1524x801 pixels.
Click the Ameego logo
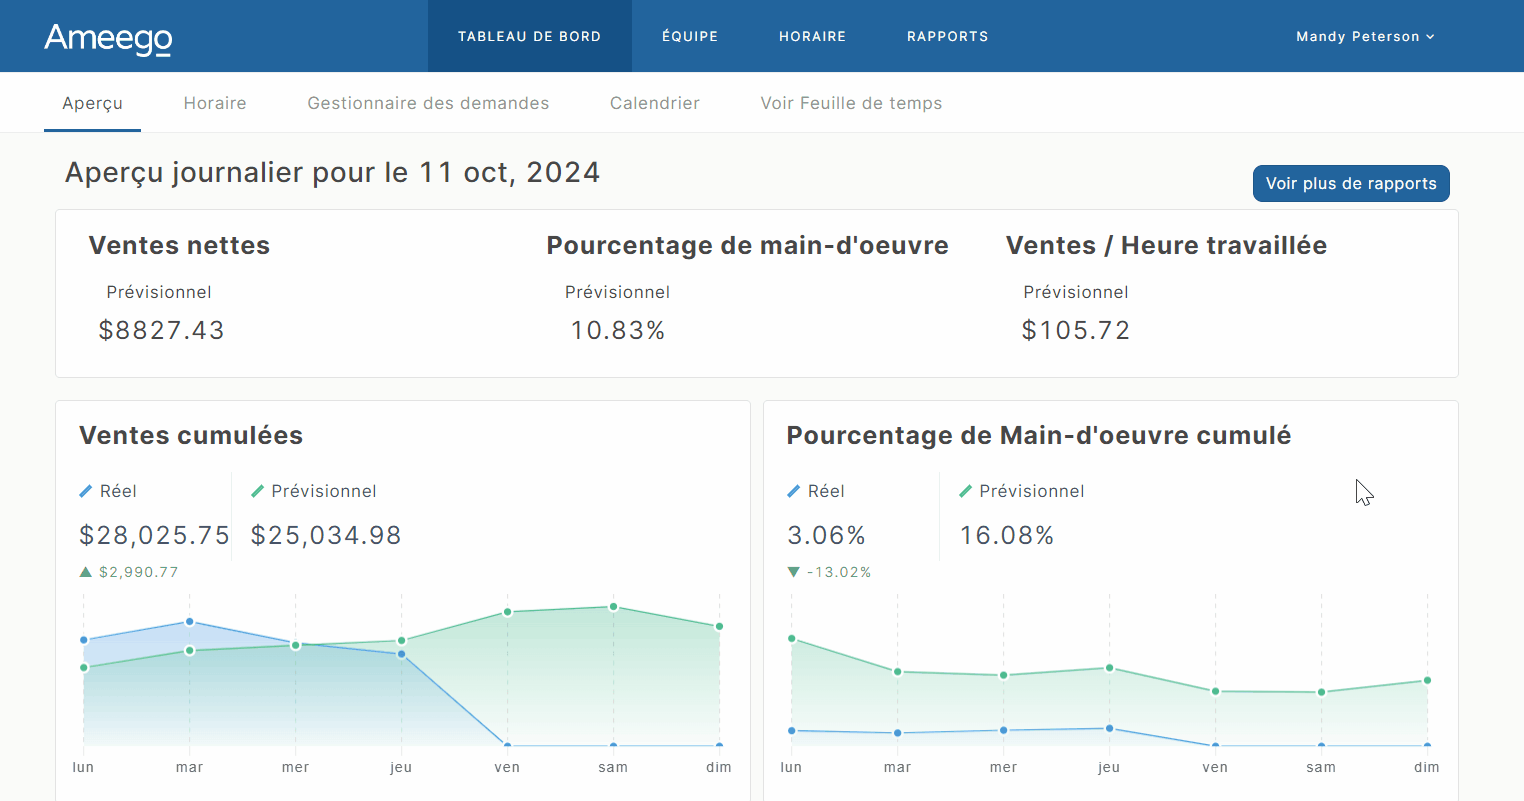(108, 38)
